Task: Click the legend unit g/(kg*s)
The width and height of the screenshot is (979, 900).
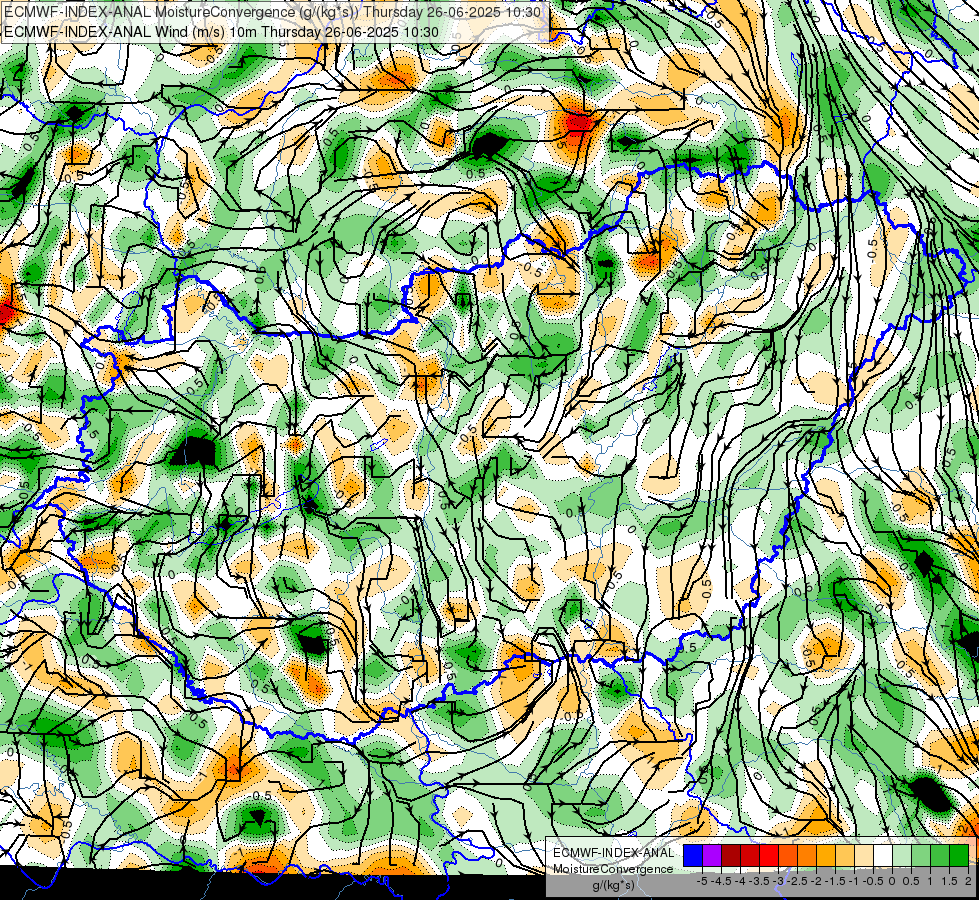Action: point(613,885)
